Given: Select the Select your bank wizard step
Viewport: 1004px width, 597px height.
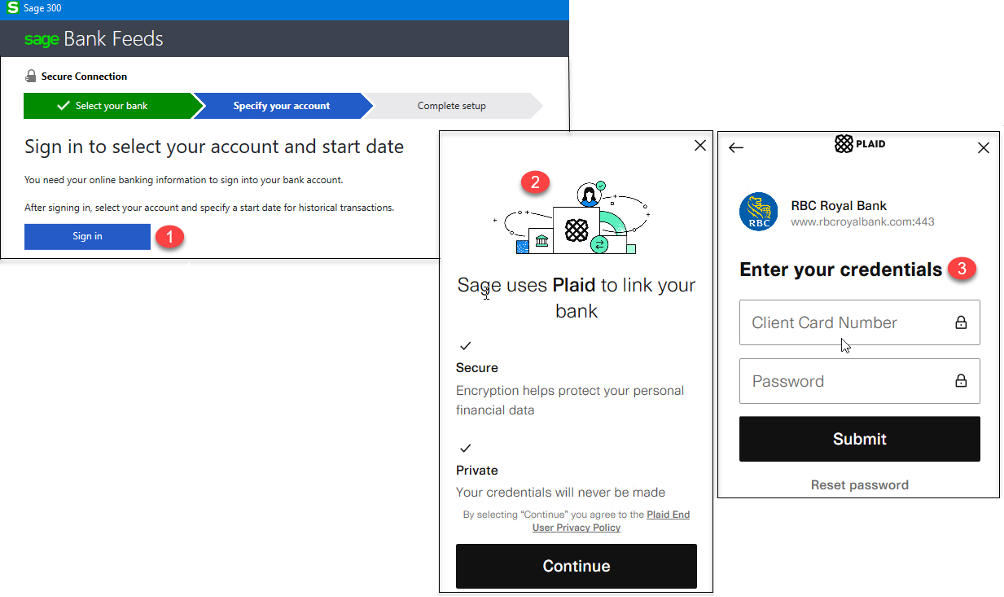Looking at the screenshot, I should [x=110, y=104].
